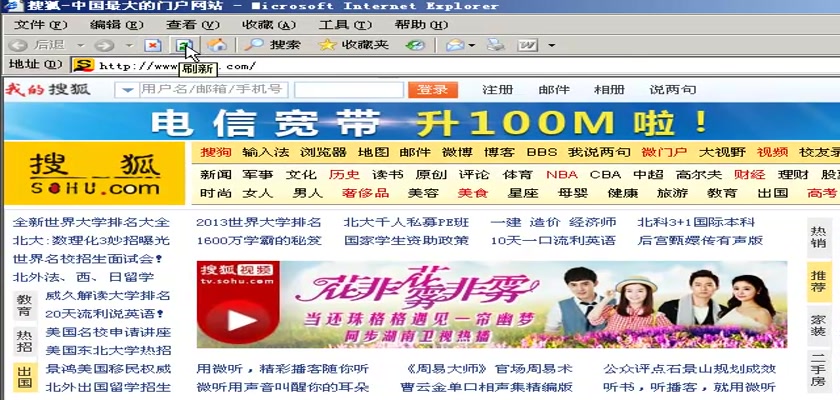Select the 推荐 side tab
The image size is (840, 400).
818,282
